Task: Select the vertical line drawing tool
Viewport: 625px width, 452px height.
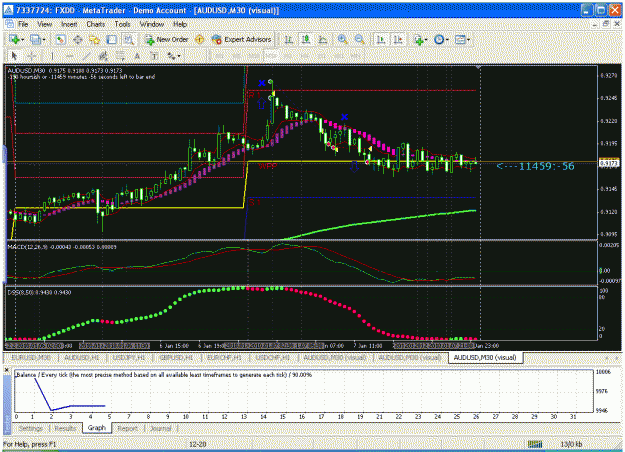Action: (52, 56)
